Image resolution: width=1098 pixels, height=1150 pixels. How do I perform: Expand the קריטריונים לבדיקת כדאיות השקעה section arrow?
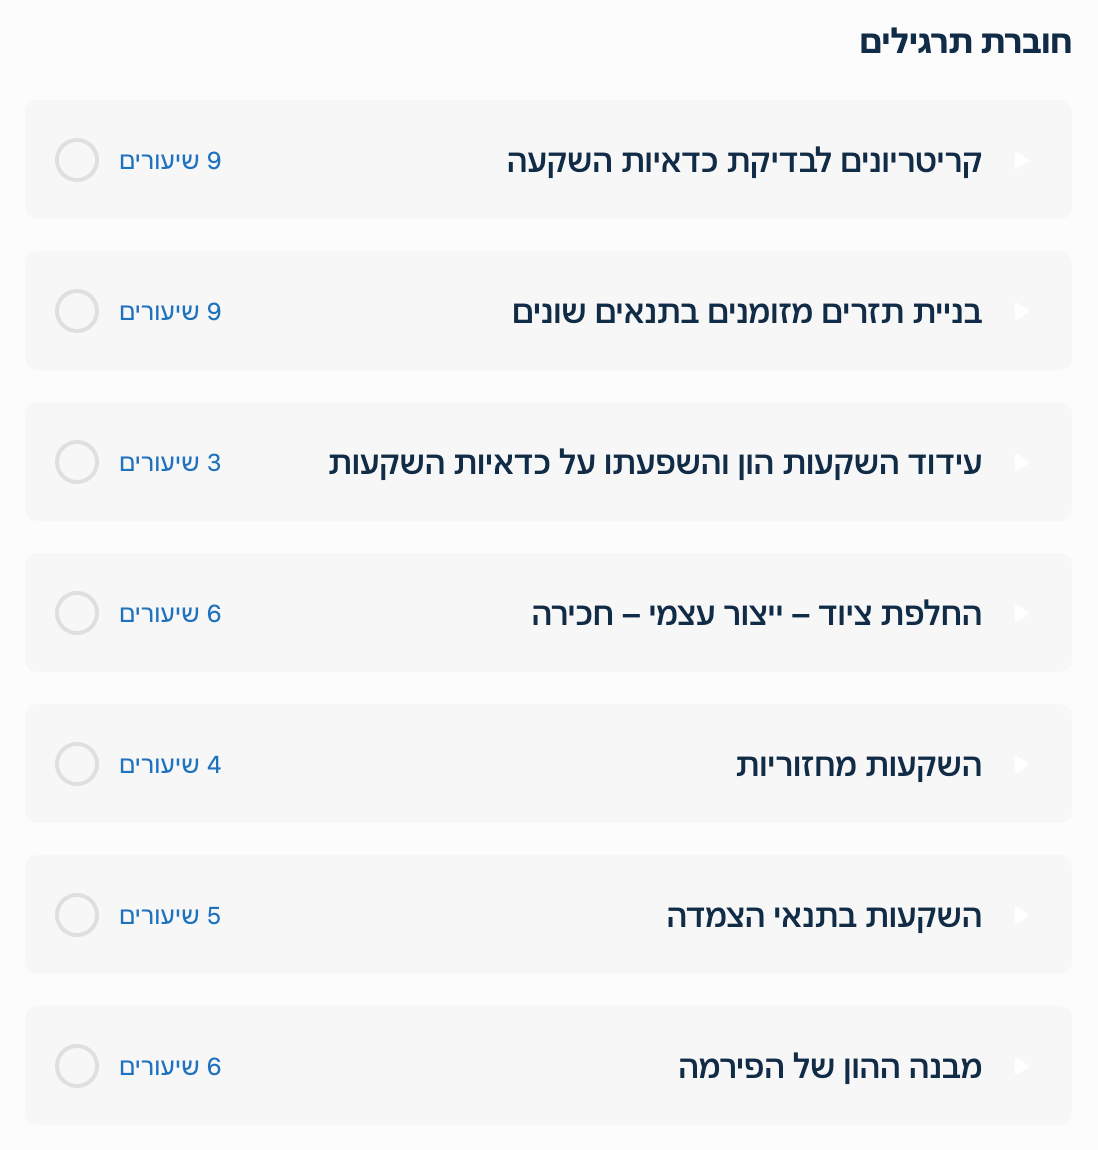[x=1021, y=160]
